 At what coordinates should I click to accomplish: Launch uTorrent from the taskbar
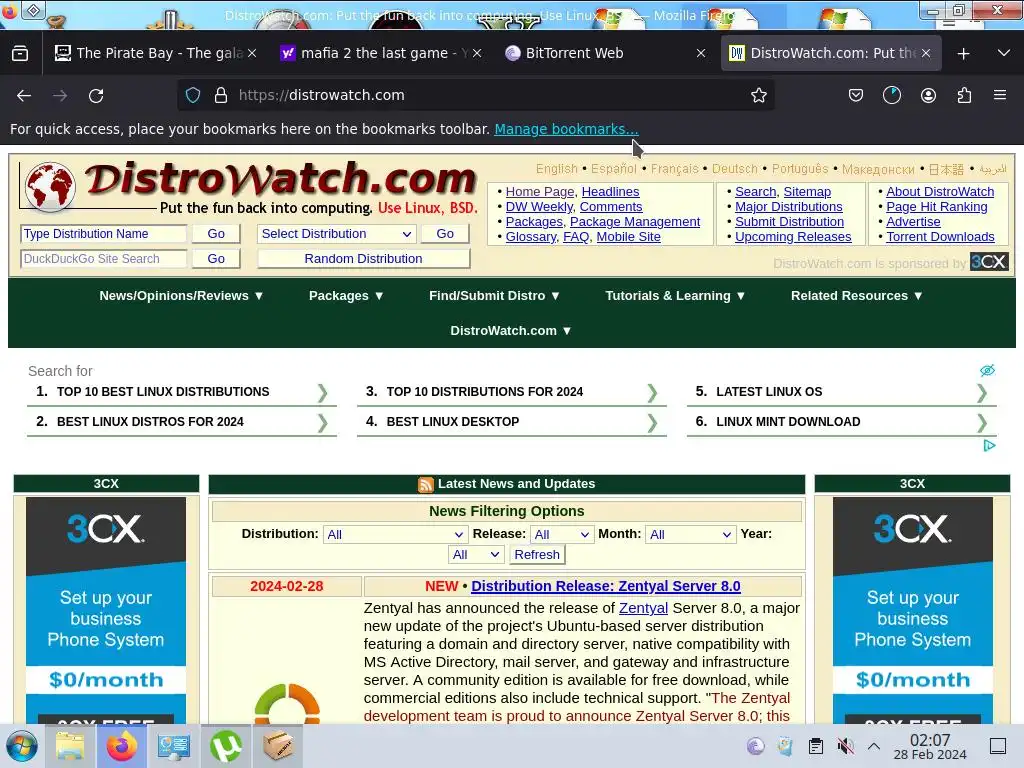pyautogui.click(x=226, y=746)
